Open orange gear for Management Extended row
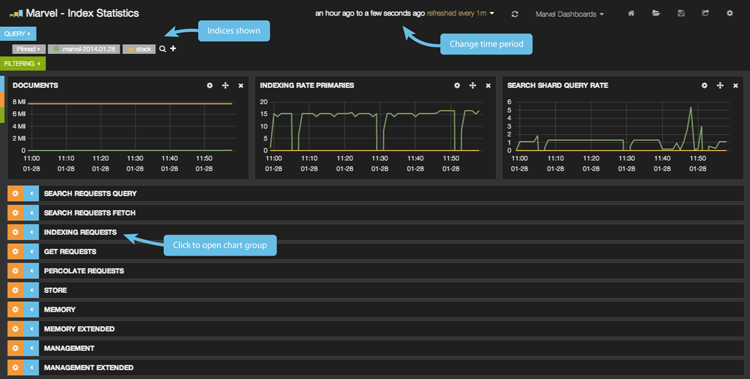 pyautogui.click(x=15, y=368)
